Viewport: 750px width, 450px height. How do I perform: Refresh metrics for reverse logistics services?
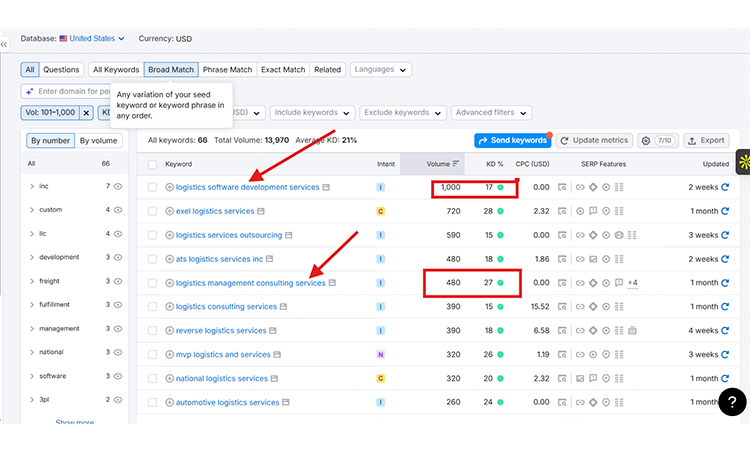pyautogui.click(x=725, y=330)
